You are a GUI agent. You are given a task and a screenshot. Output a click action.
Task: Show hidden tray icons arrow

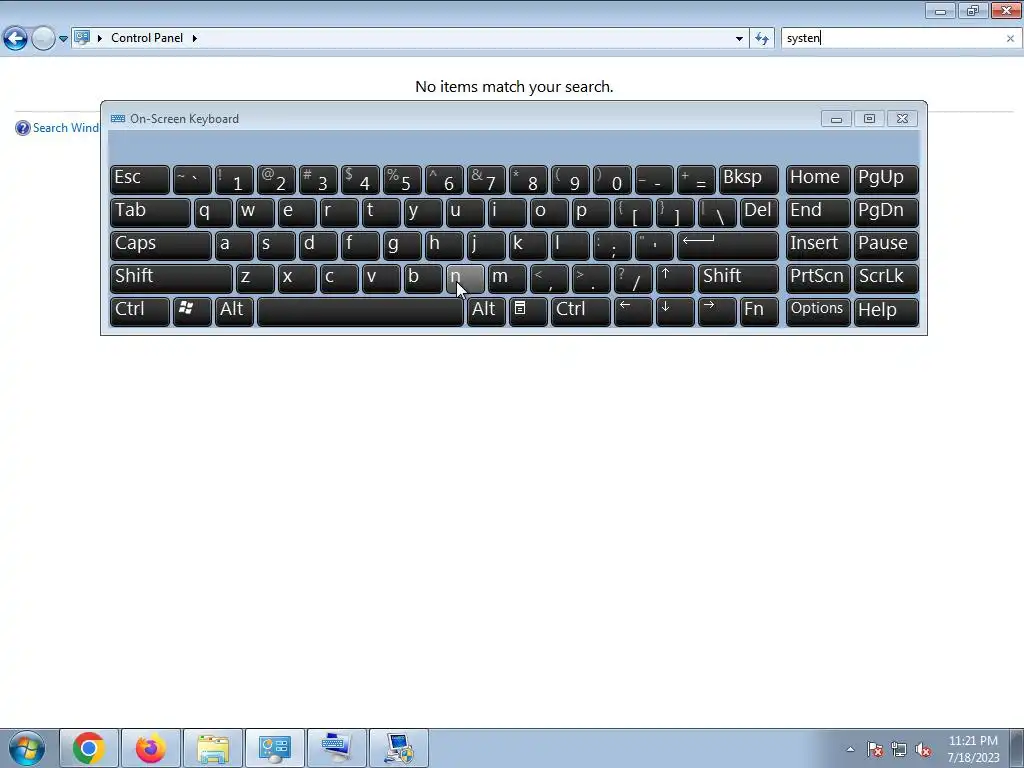click(x=850, y=749)
